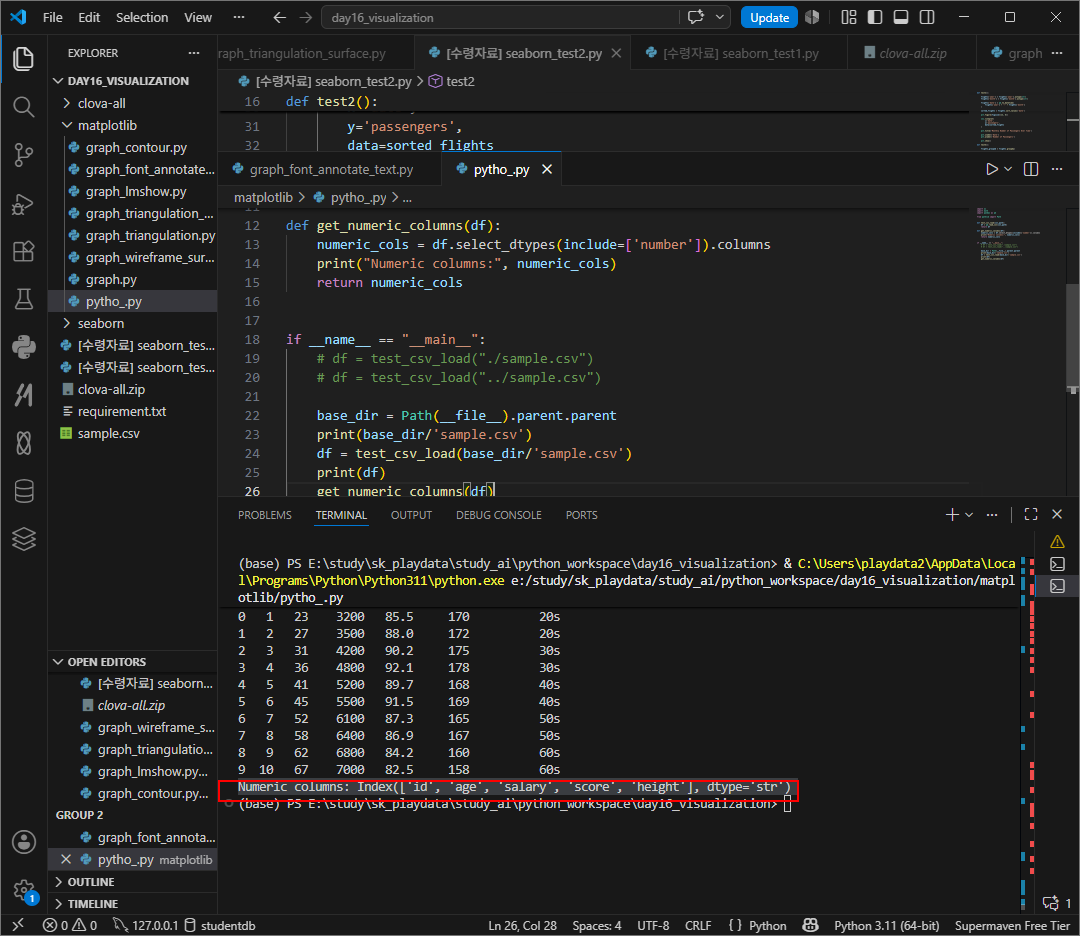
Task: Click the Update button
Action: [x=769, y=17]
